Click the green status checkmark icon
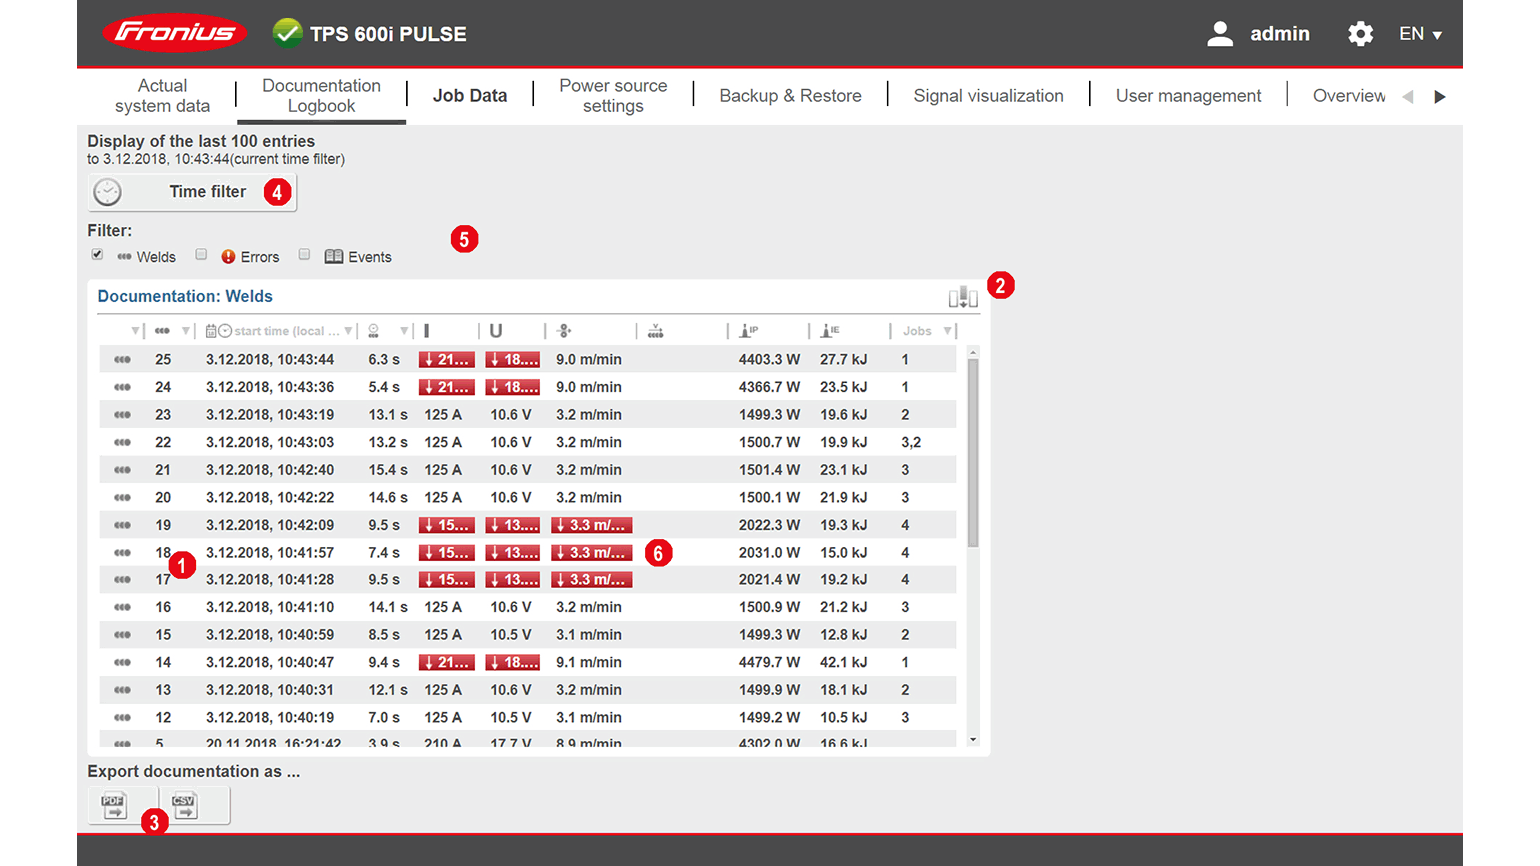Image resolution: width=1540 pixels, height=866 pixels. [287, 33]
